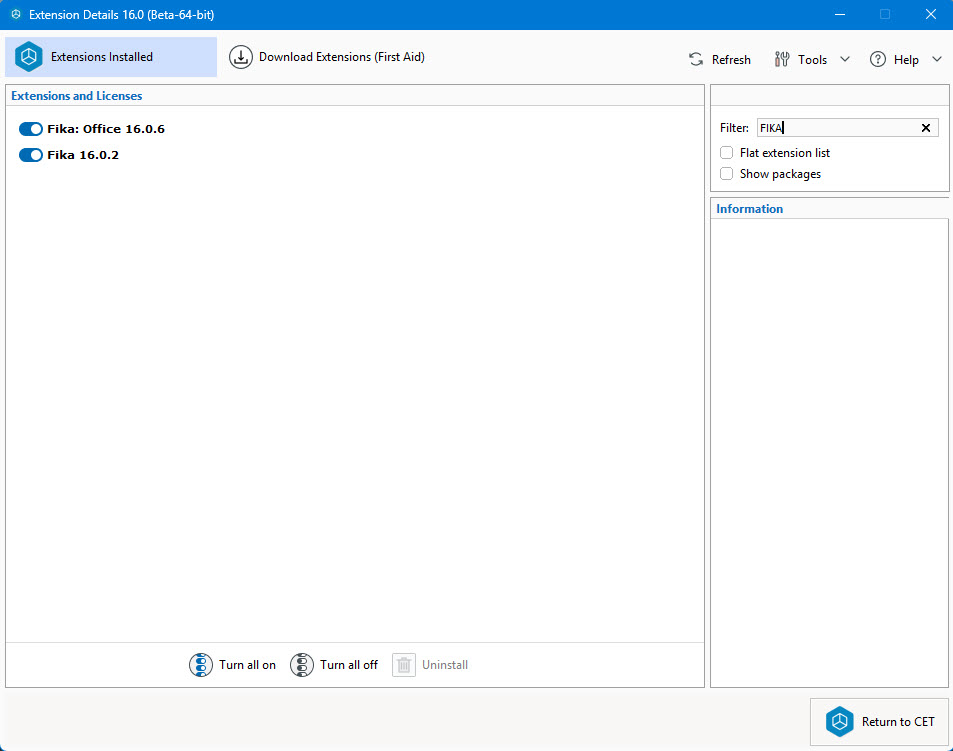953x751 pixels.
Task: Click the Help question mark icon
Action: tap(878, 59)
